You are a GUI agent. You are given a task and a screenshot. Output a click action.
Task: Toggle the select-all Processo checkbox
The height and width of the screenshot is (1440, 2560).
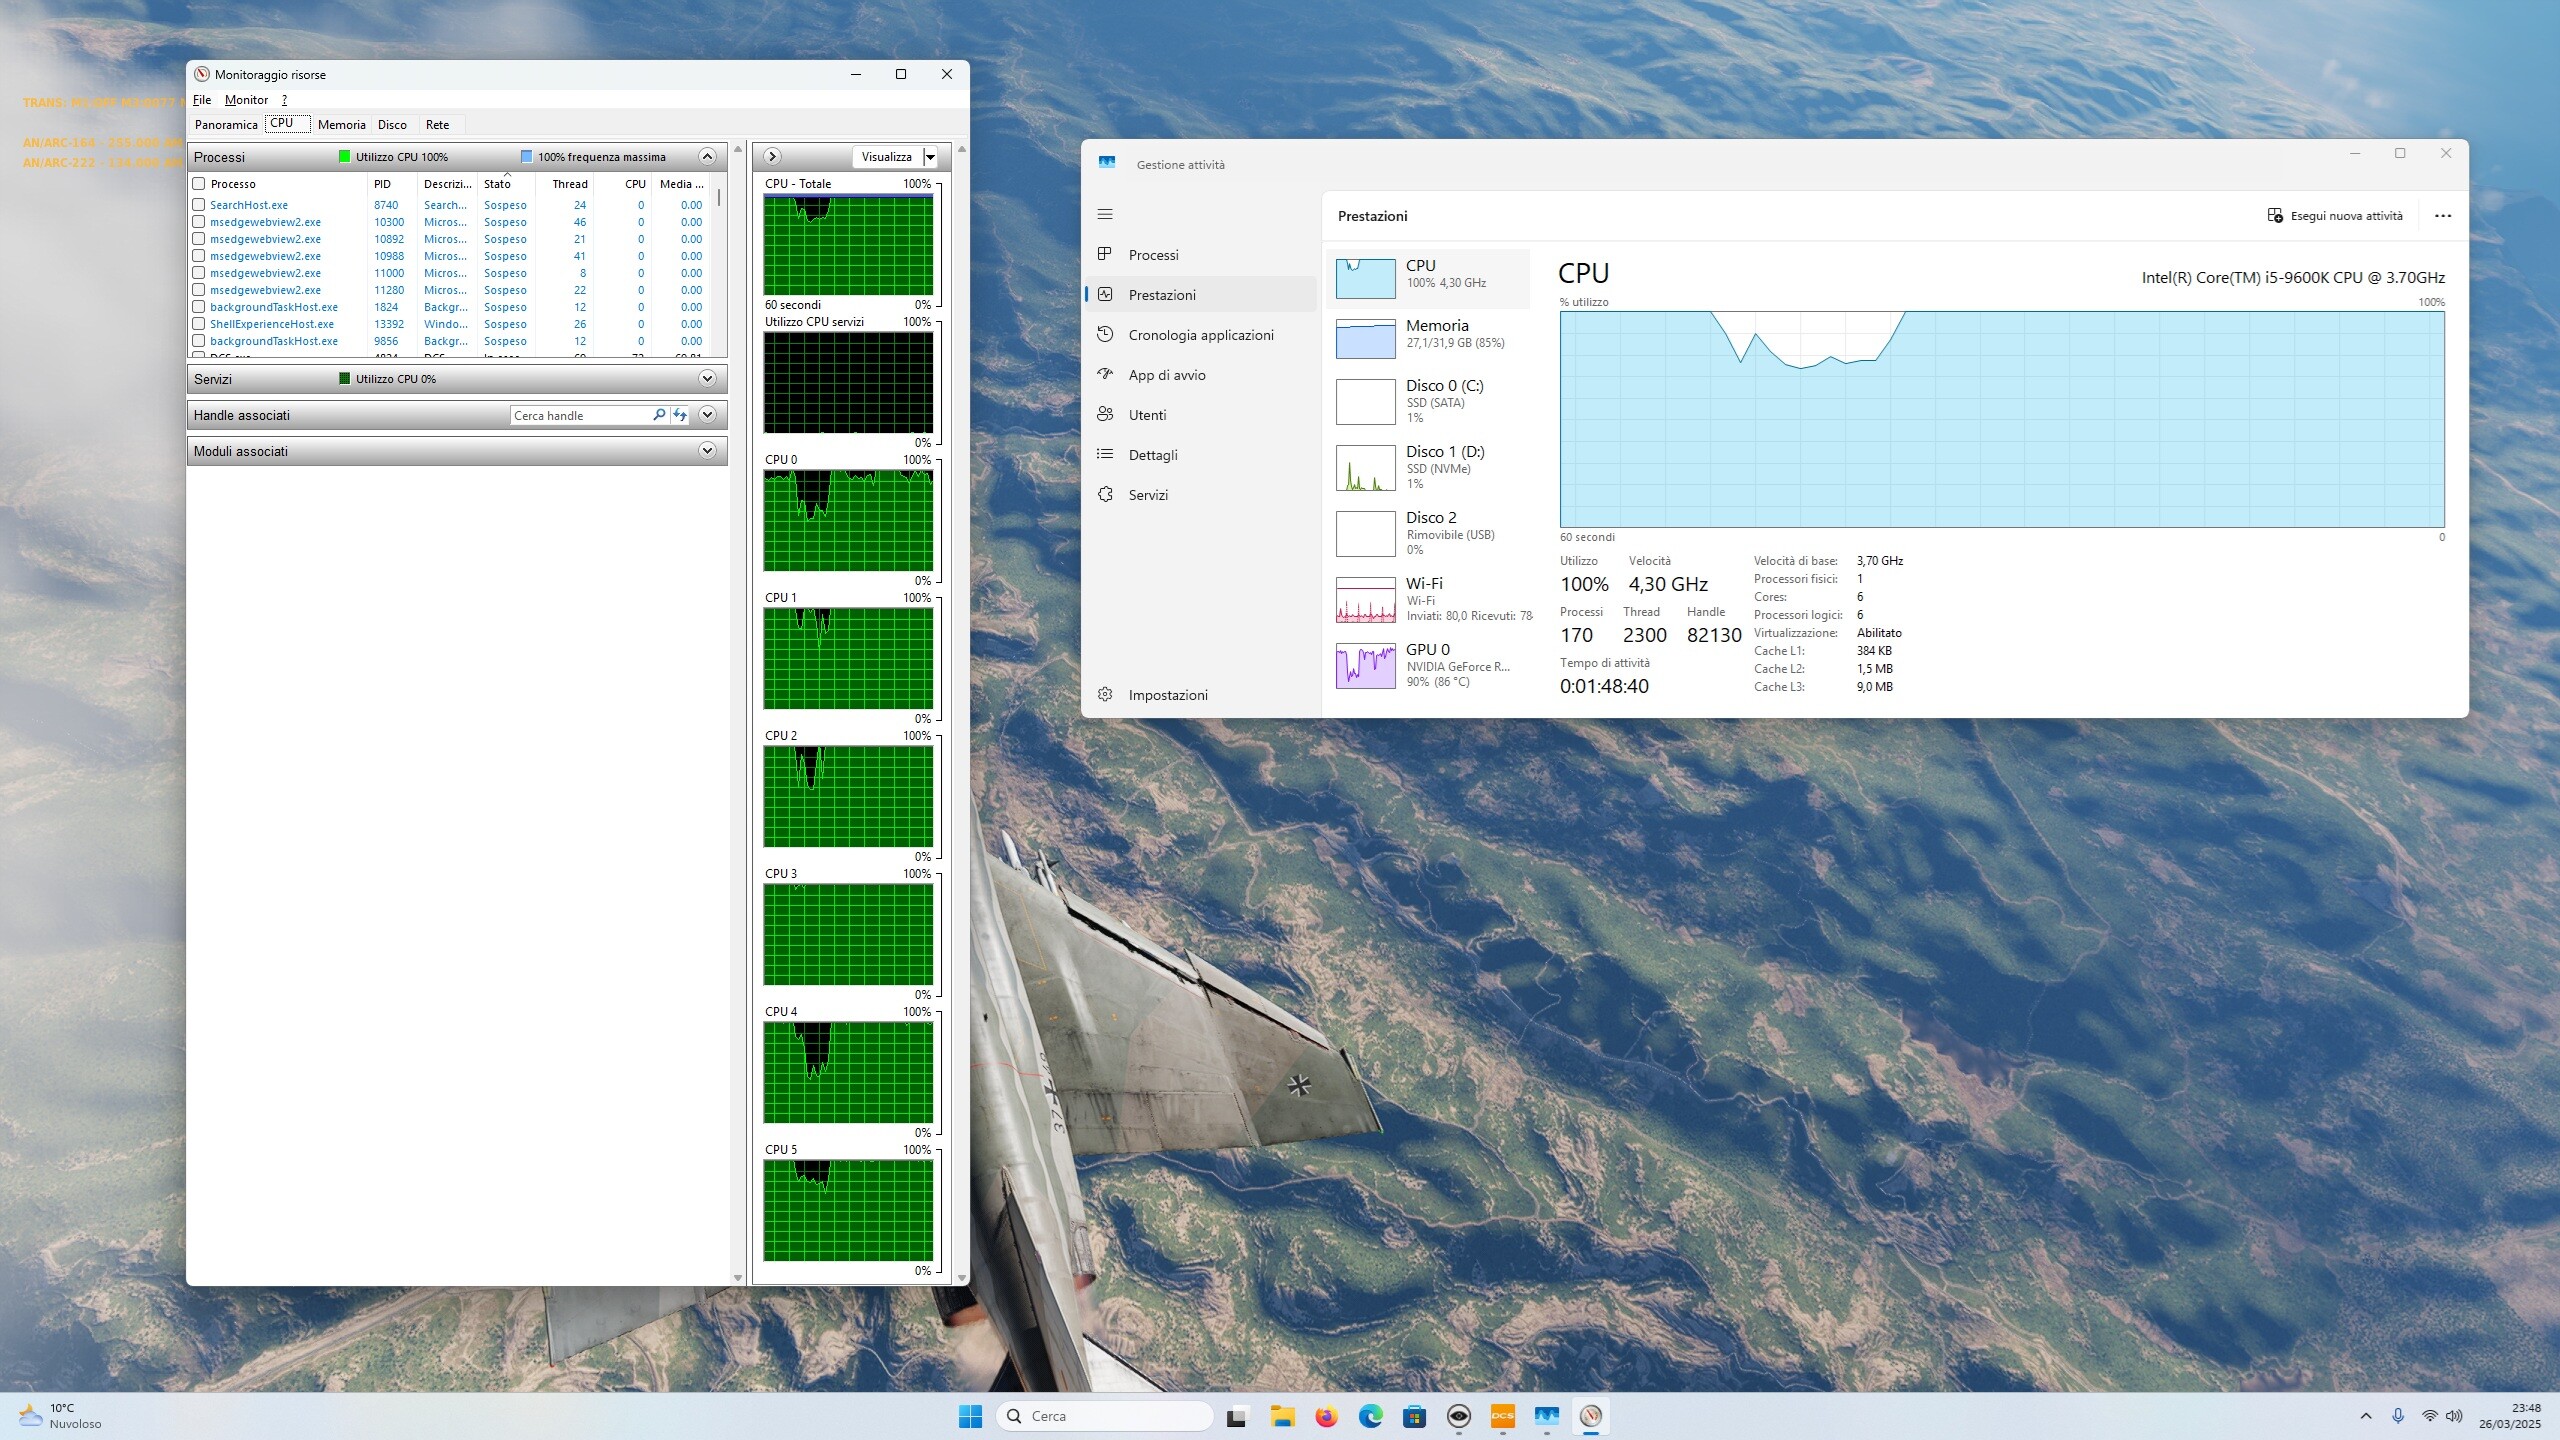tap(199, 184)
